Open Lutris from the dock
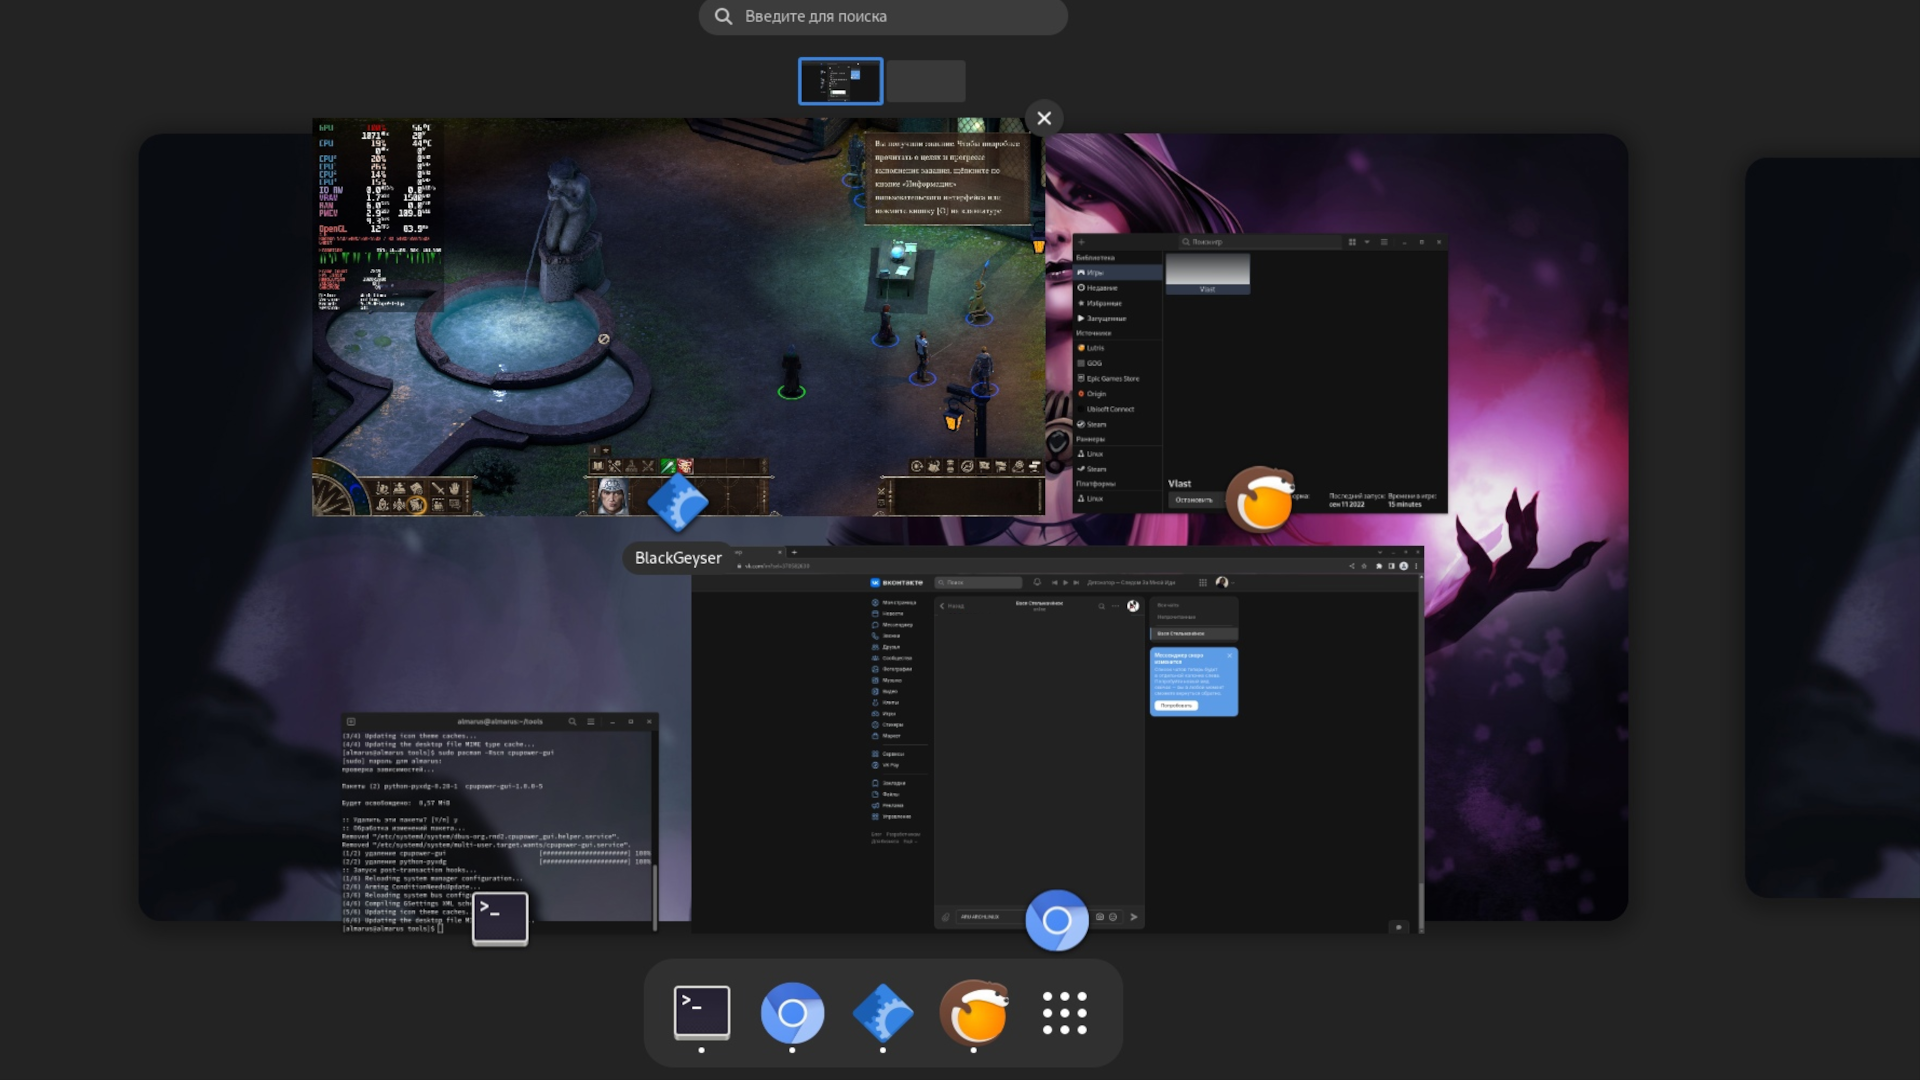This screenshot has width=1920, height=1080. tap(974, 1012)
